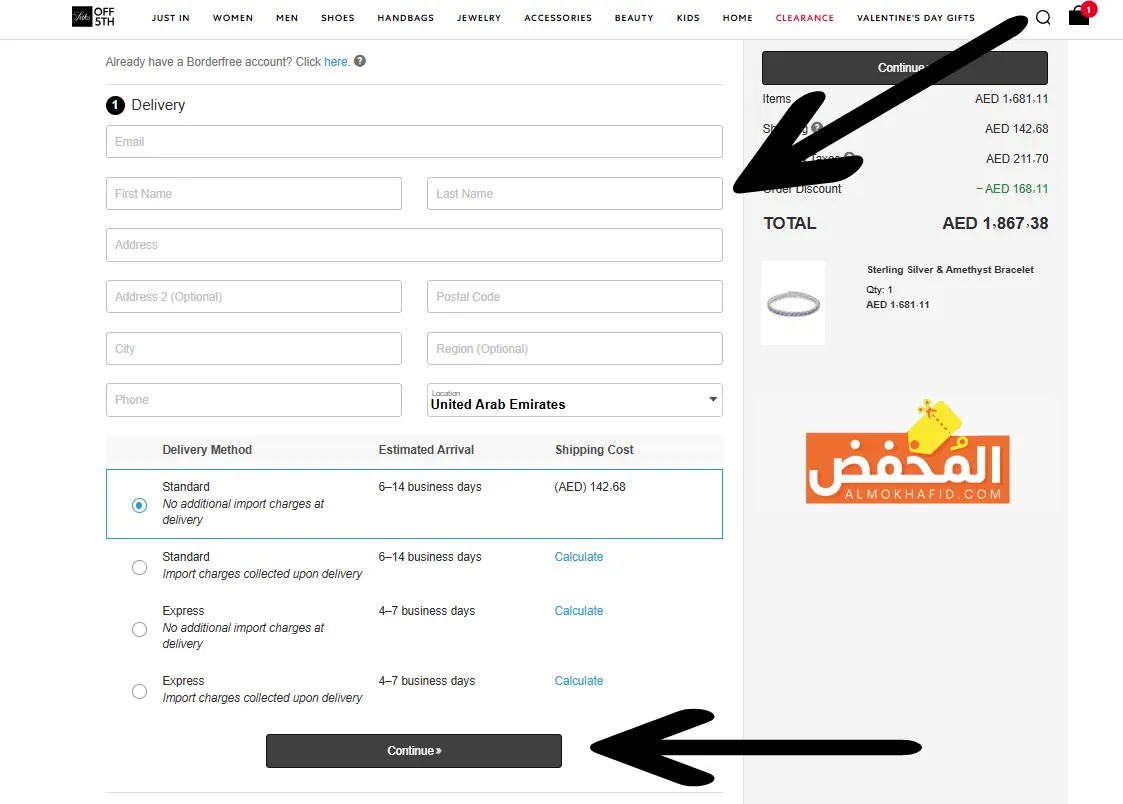This screenshot has height=804, width=1123.
Task: Focus the Last Name field
Action: (x=574, y=193)
